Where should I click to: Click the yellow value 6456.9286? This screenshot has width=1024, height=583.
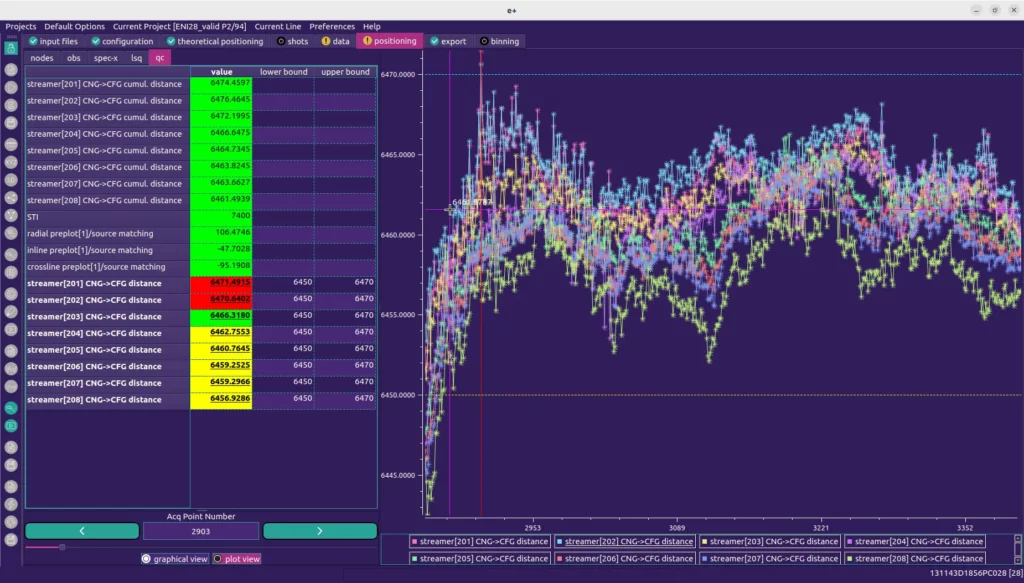221,400
